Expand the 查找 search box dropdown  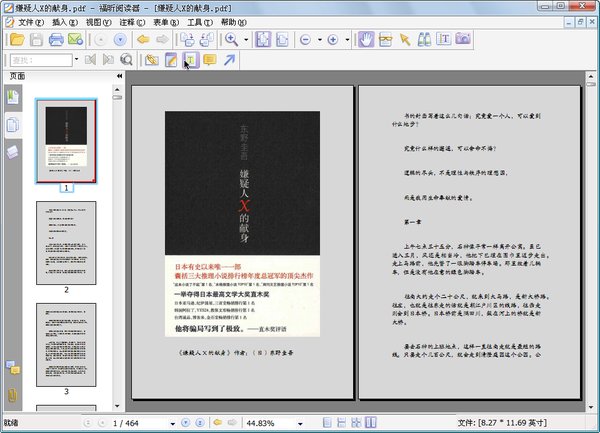74,60
